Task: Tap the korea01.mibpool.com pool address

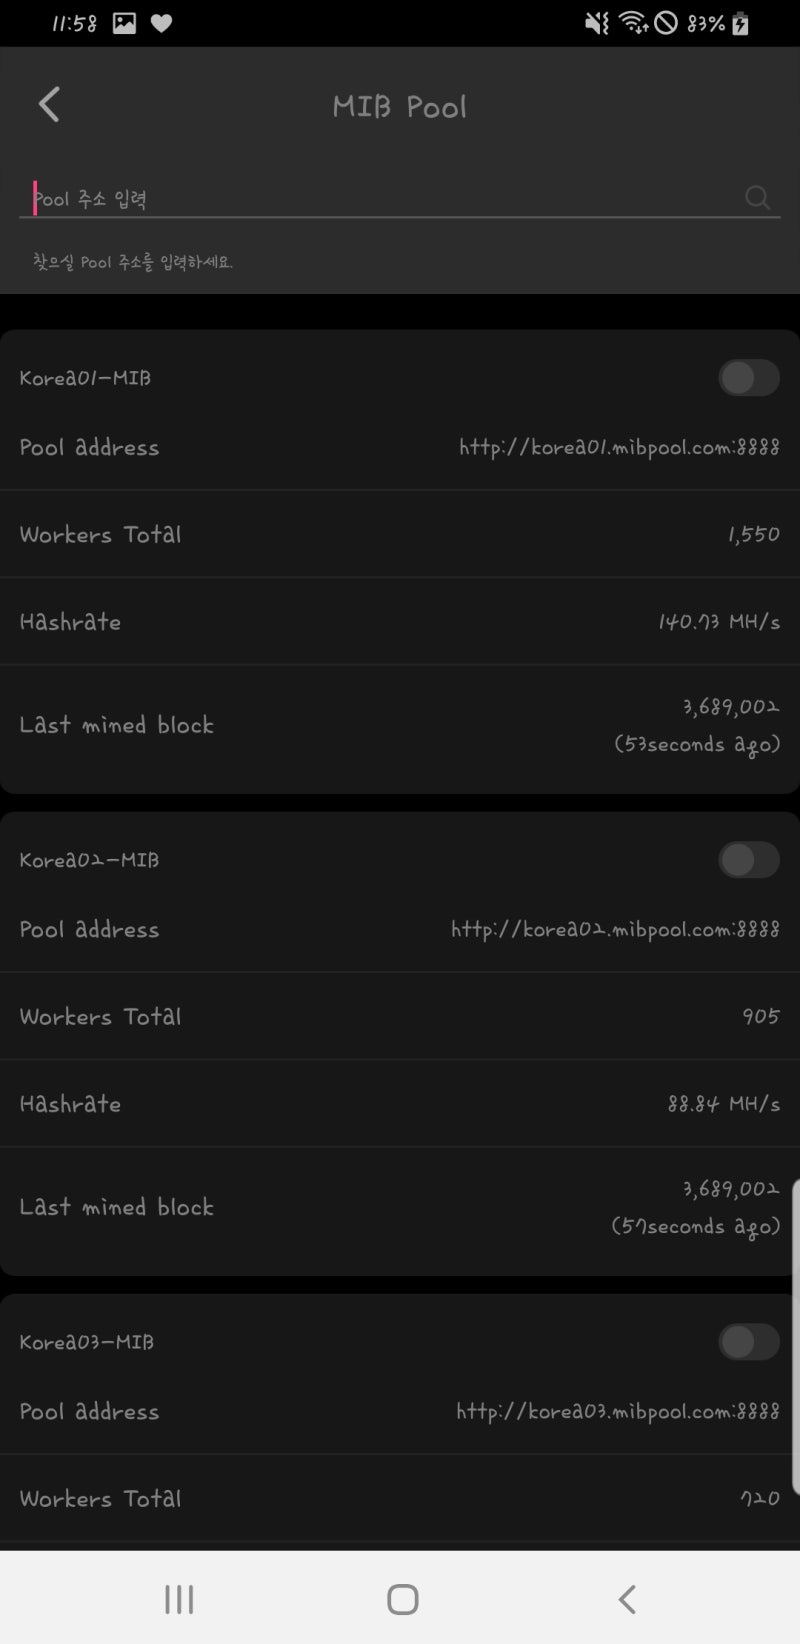Action: (619, 447)
